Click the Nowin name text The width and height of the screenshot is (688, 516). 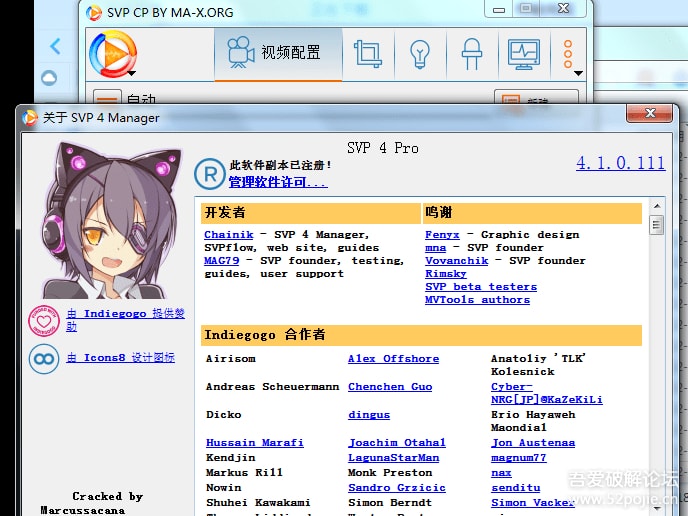[224, 488]
